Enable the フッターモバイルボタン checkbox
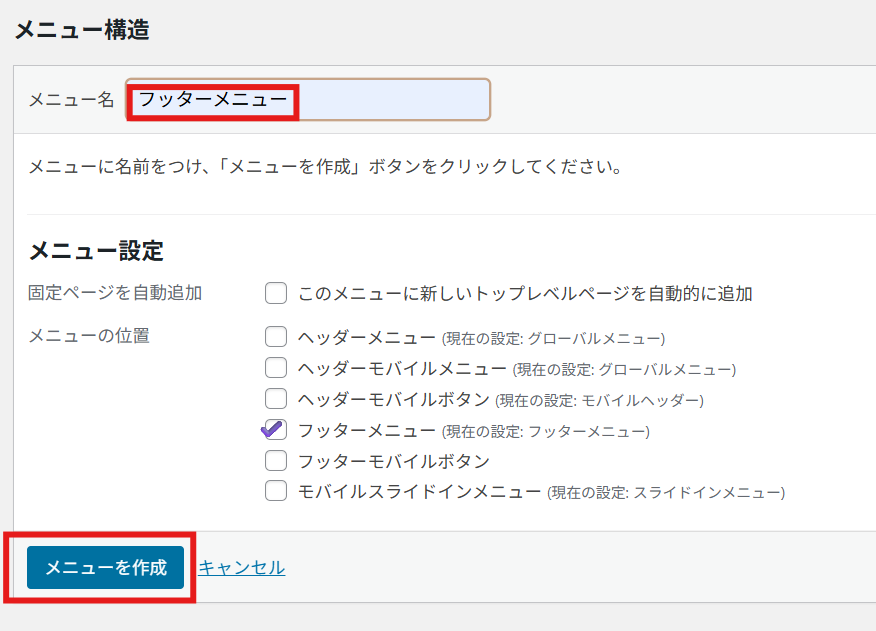Image resolution: width=876 pixels, height=631 pixels. pos(276,461)
